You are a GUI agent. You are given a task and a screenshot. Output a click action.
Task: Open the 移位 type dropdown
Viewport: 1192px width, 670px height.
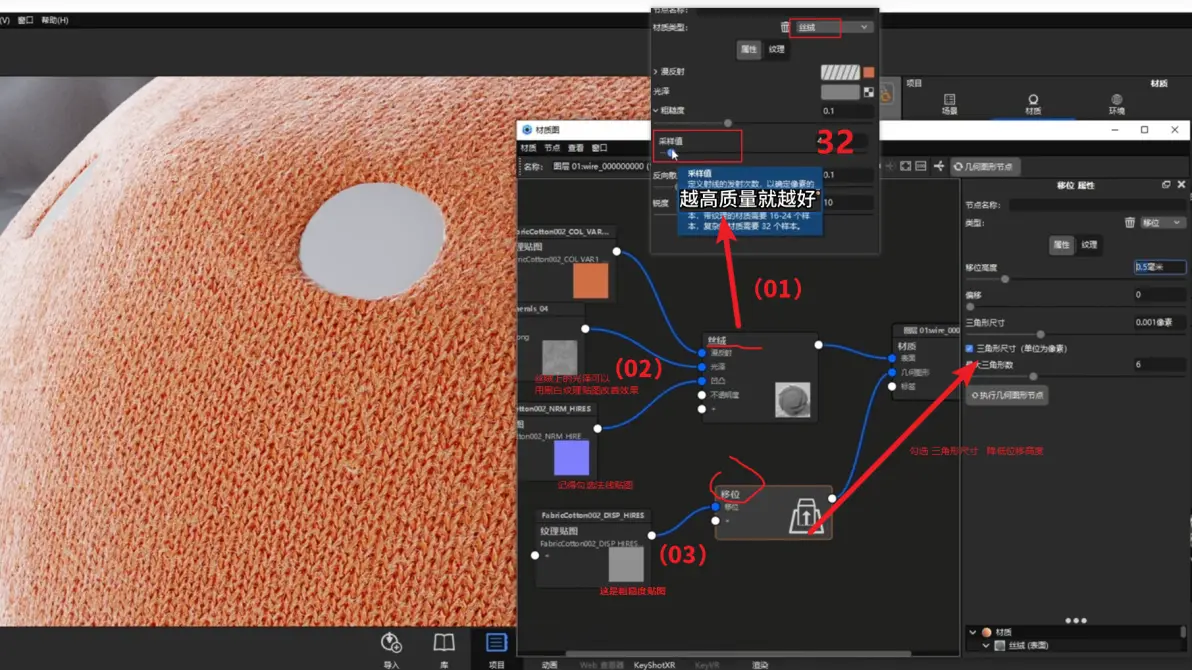pos(1162,223)
